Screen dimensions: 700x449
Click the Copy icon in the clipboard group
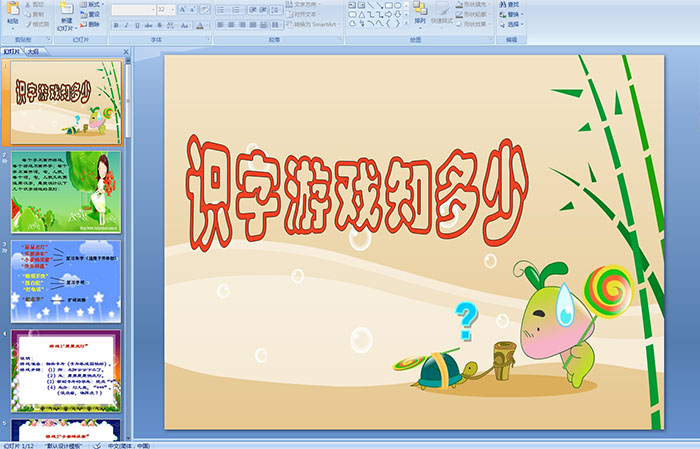click(28, 14)
